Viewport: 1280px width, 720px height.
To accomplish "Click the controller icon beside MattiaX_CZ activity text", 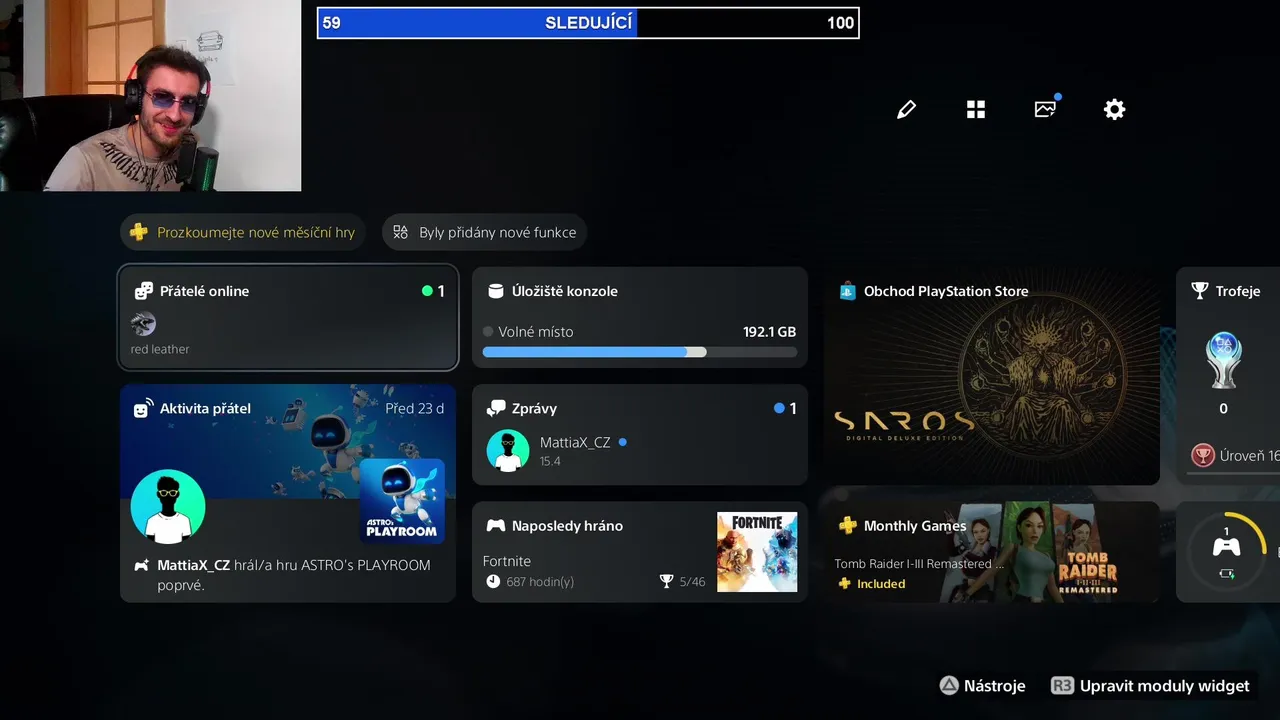I will coord(142,565).
